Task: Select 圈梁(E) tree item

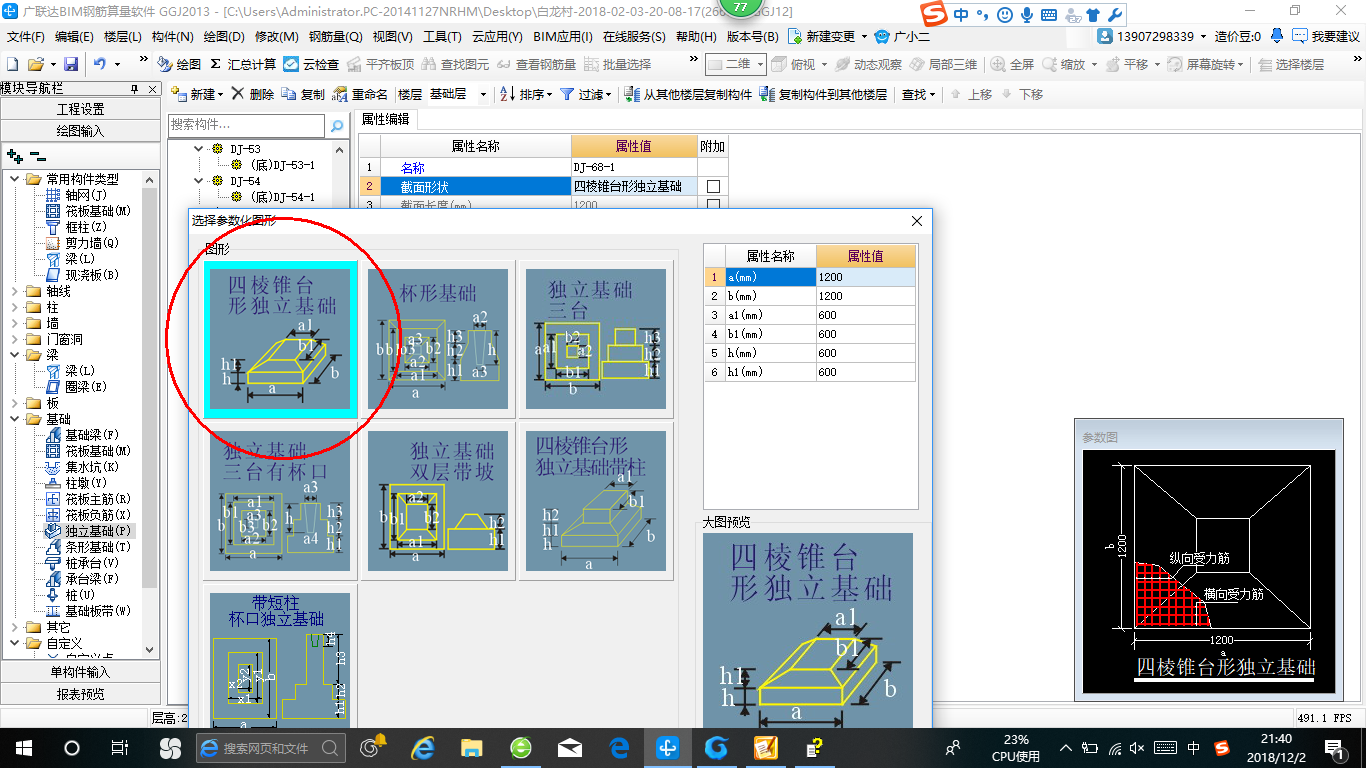Action: pos(77,387)
